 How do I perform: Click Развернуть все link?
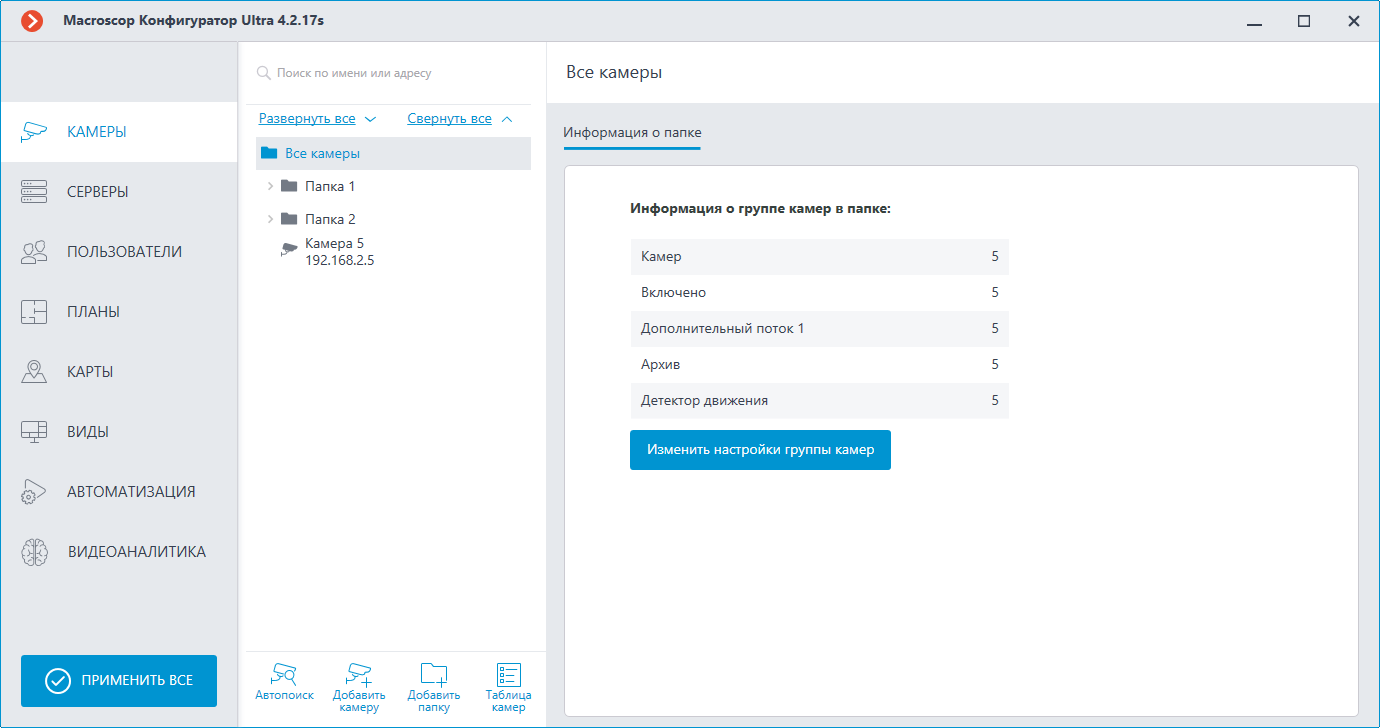(x=307, y=119)
